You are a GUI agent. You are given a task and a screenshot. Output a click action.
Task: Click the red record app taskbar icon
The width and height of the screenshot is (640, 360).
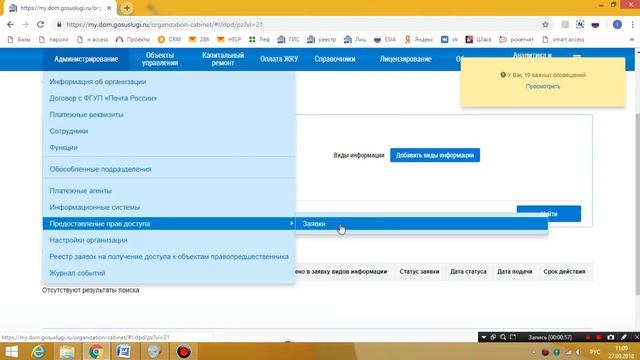pos(184,351)
